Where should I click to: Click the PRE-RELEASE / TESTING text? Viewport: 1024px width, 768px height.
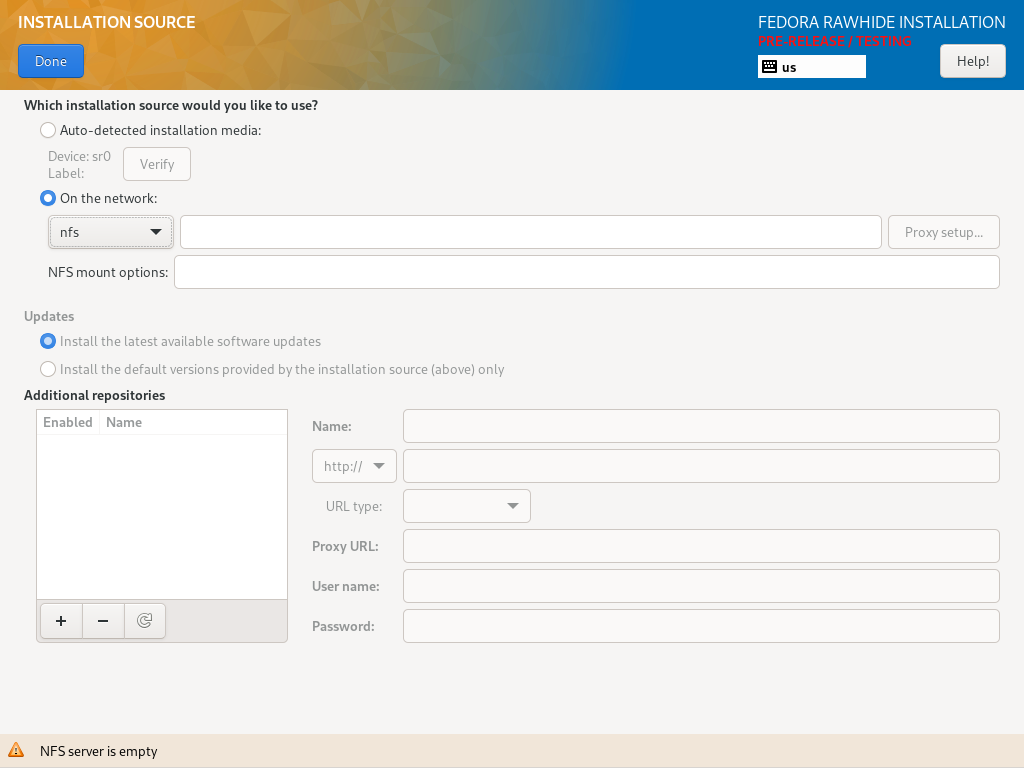[x=834, y=41]
